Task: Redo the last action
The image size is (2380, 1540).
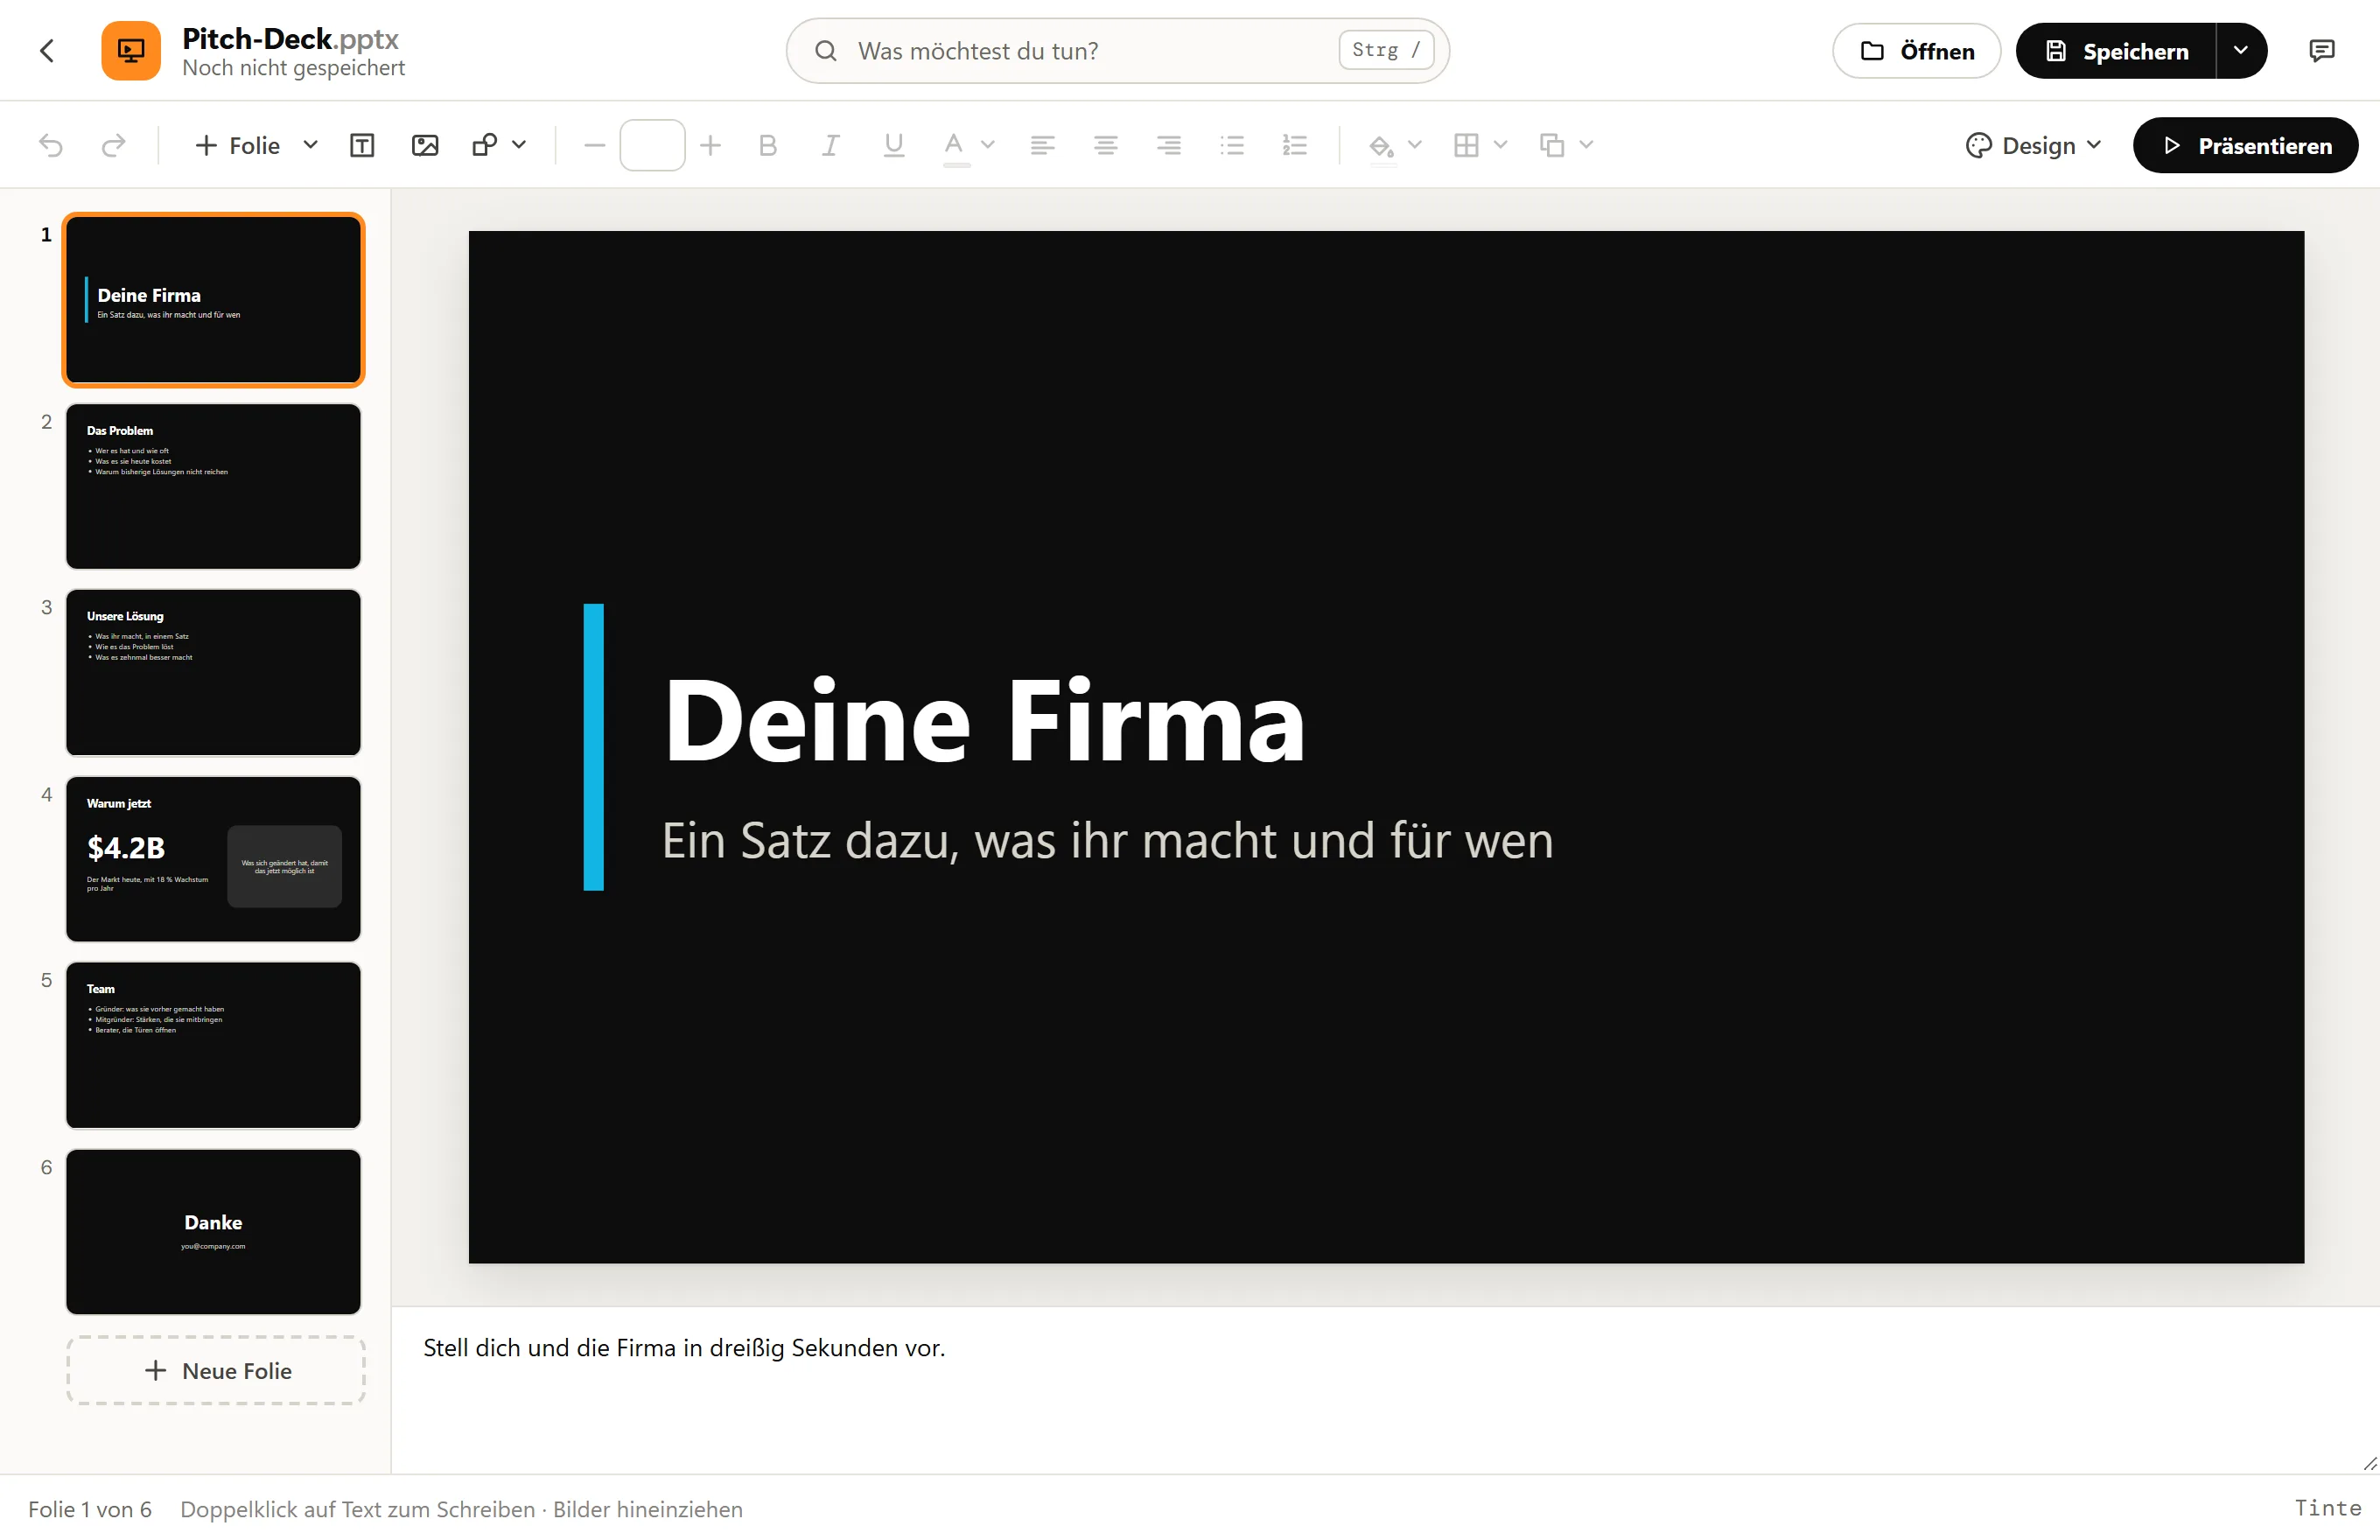Action: tap(114, 146)
